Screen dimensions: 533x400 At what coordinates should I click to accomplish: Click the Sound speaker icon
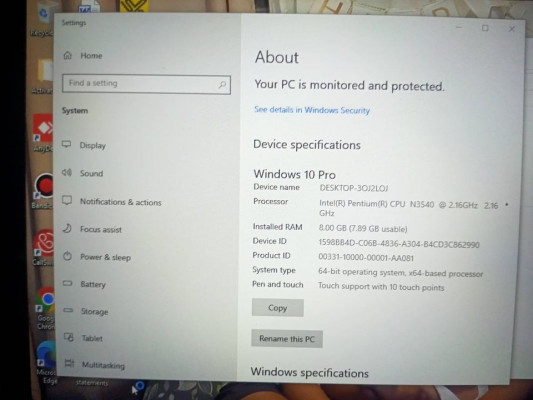point(67,173)
